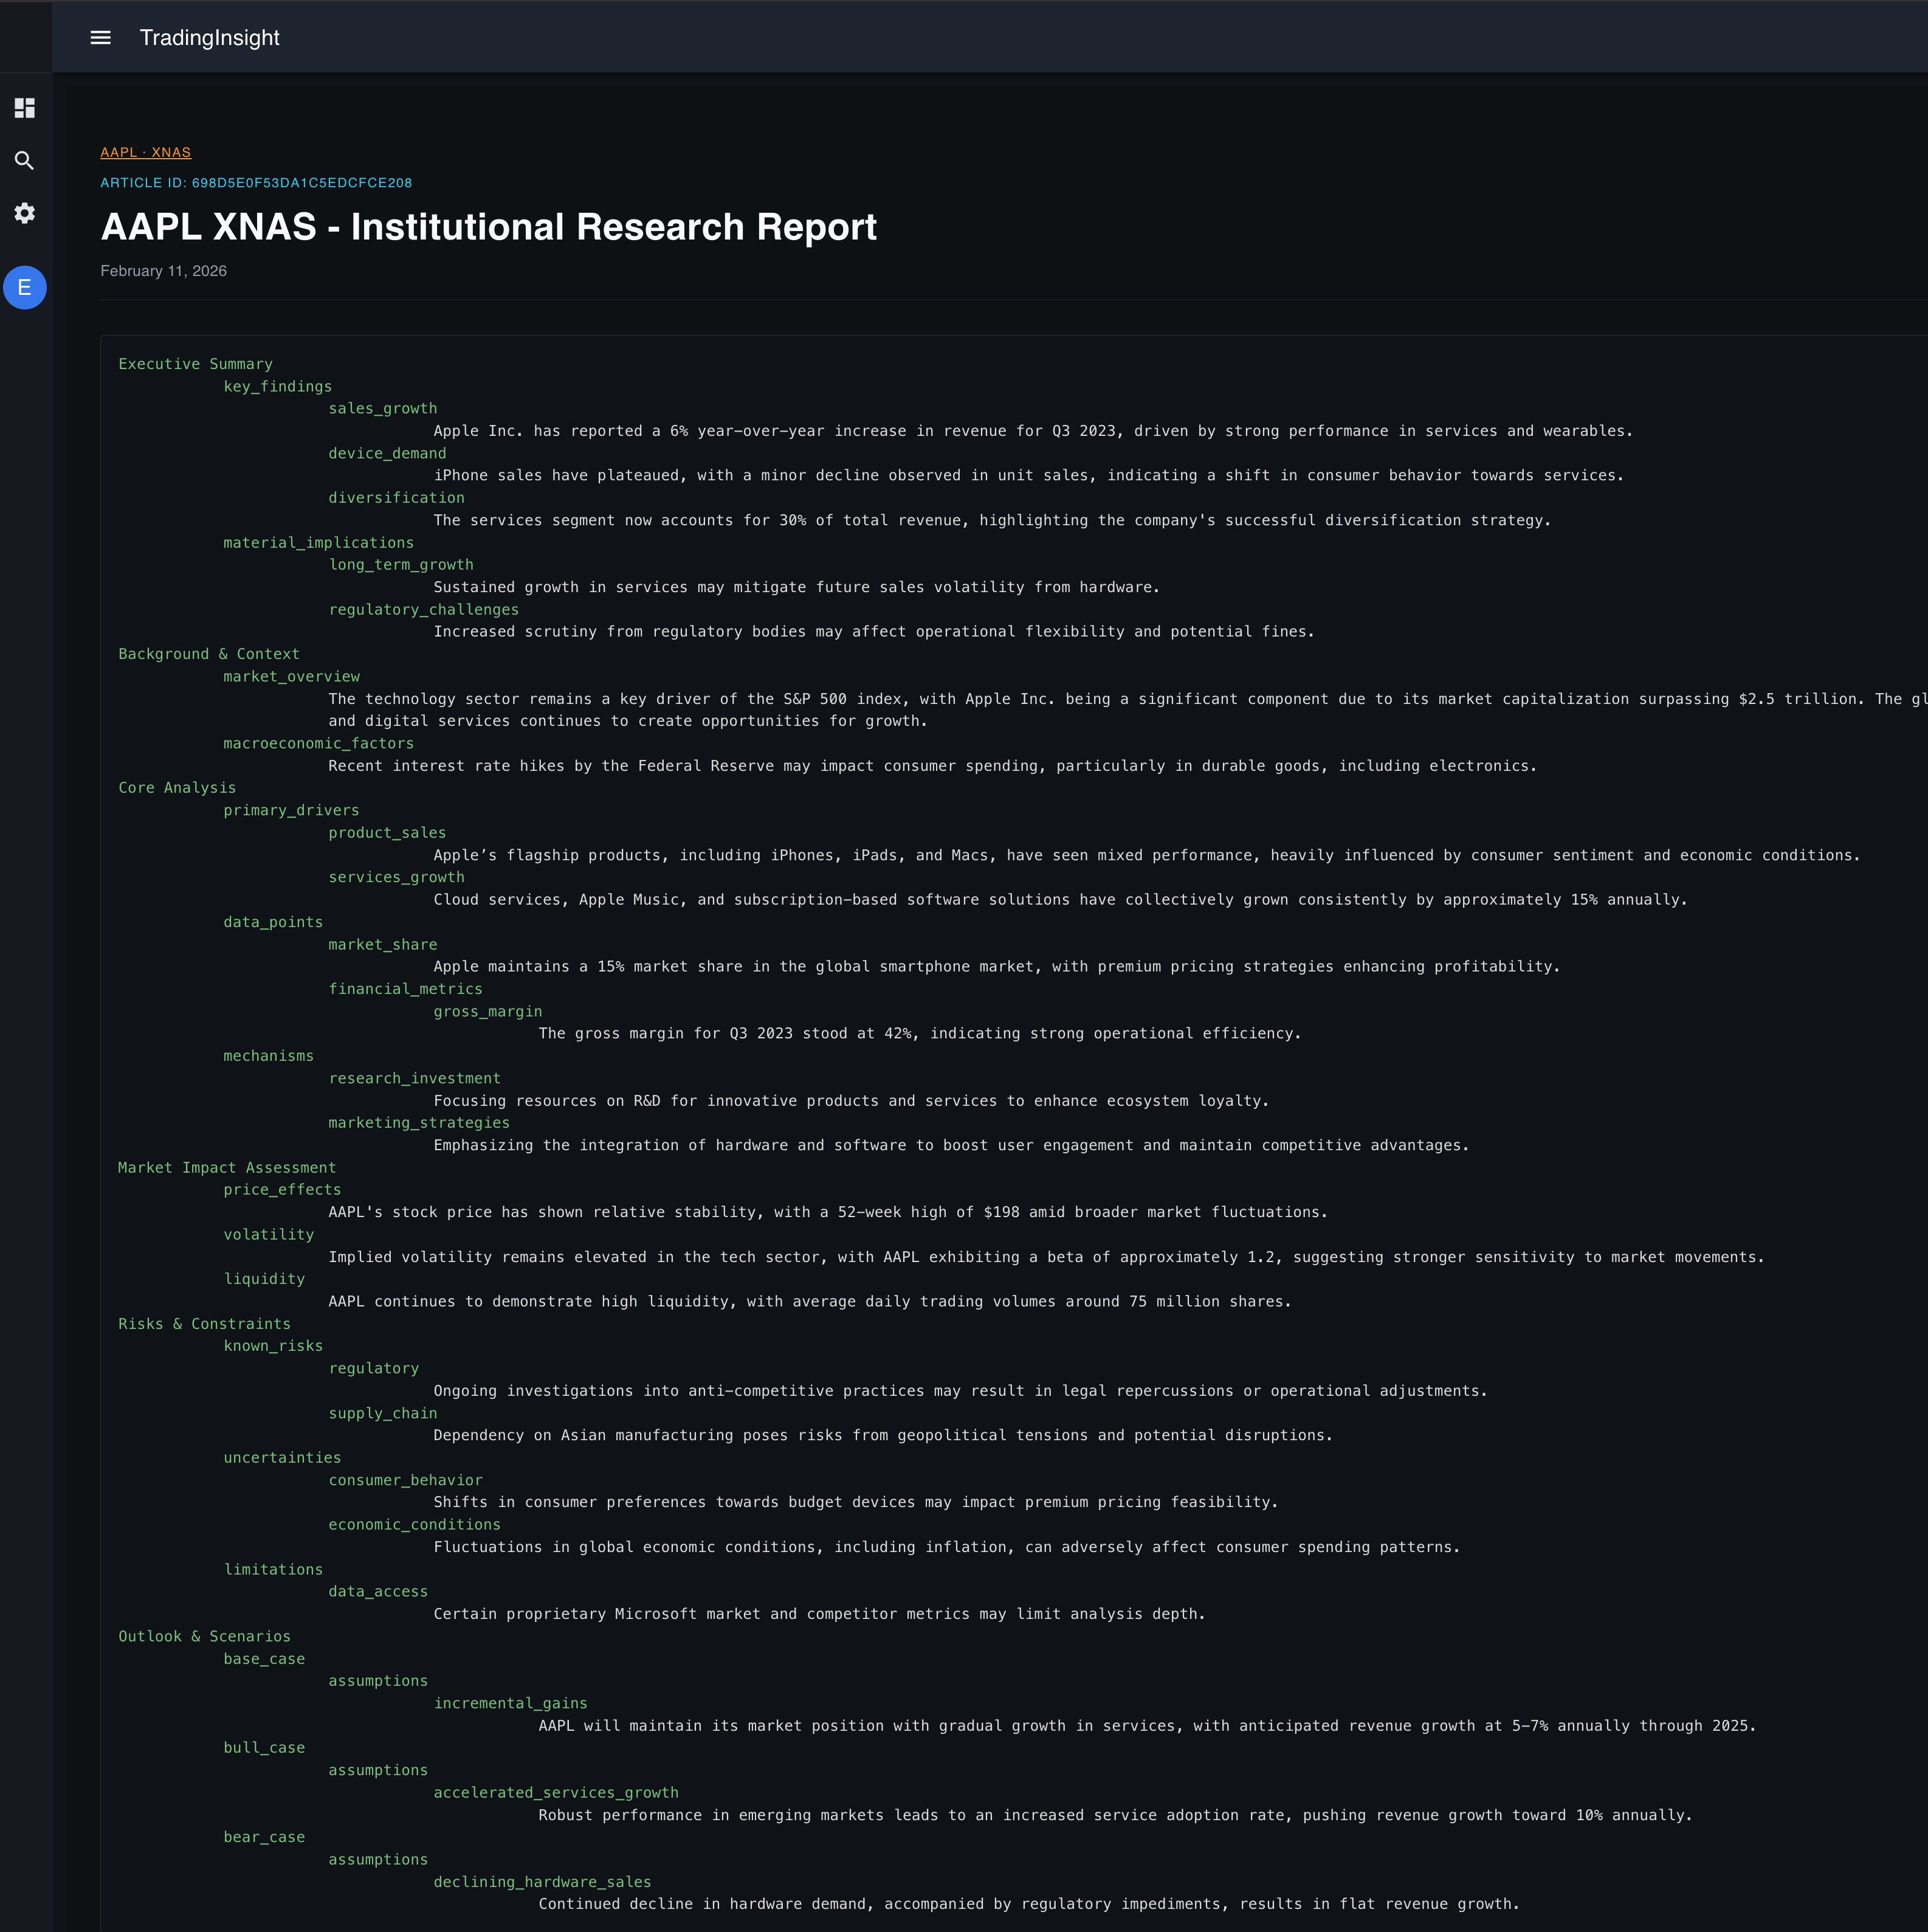Select the Risks & Constraints heading
Image resolution: width=1928 pixels, height=1932 pixels.
click(204, 1323)
